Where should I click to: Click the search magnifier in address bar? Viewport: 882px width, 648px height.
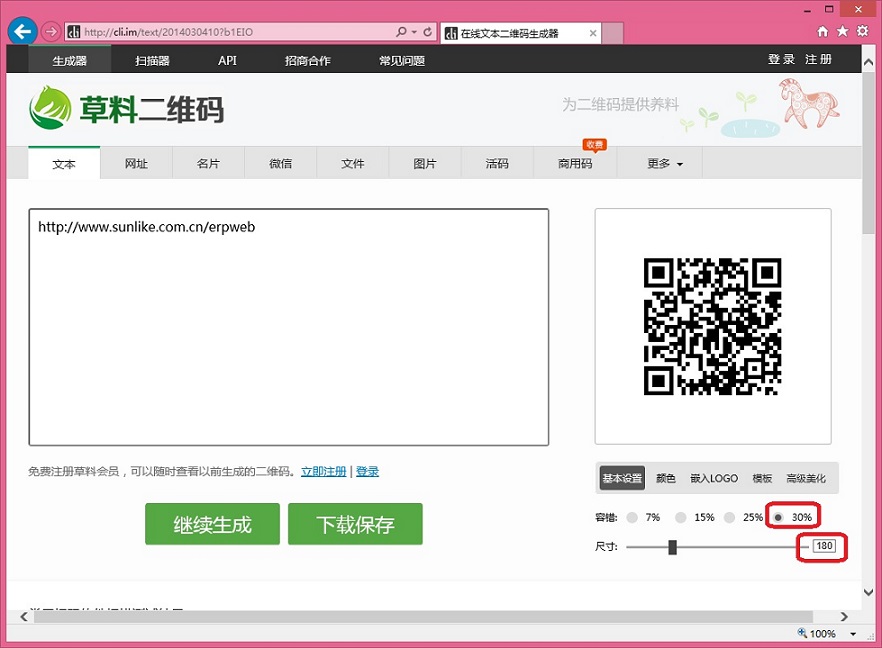point(401,32)
